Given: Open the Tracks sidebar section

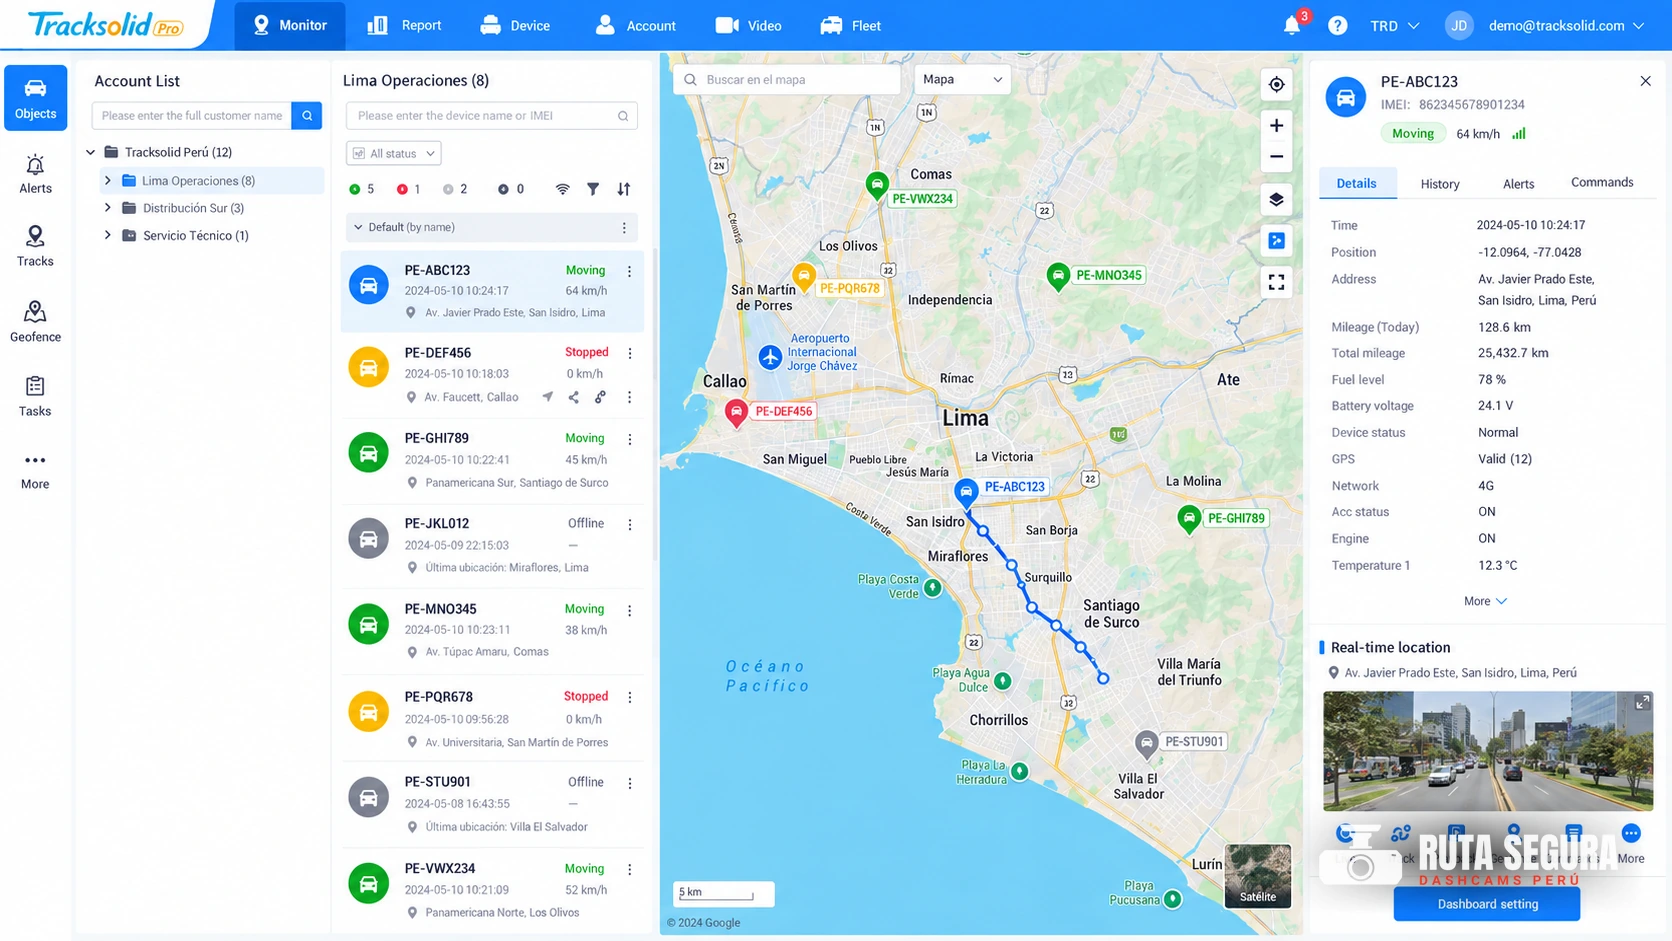Looking at the screenshot, I should (35, 246).
